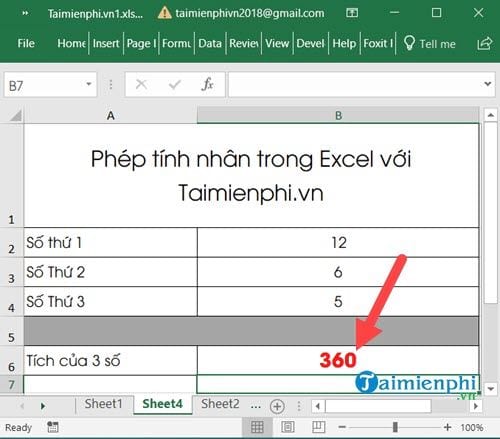Click zoom in plus icon
Image resolution: width=500 pixels, height=439 pixels.
tap(448, 427)
